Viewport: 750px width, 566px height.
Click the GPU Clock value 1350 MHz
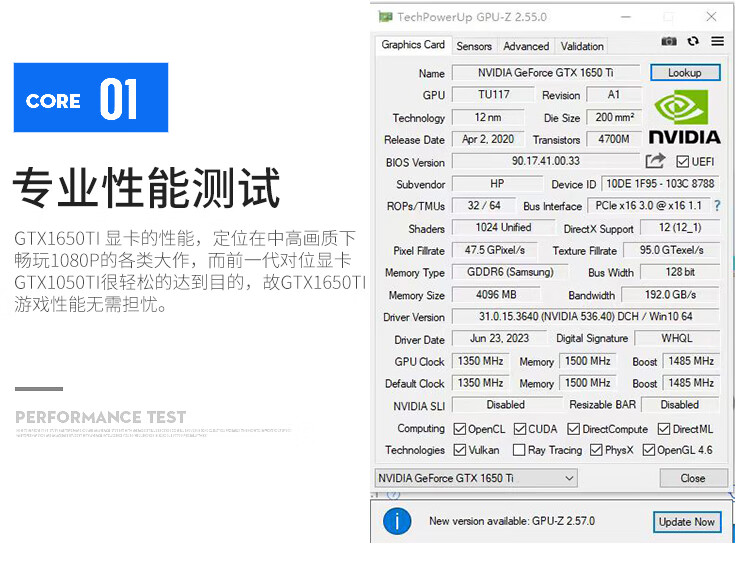[480, 361]
